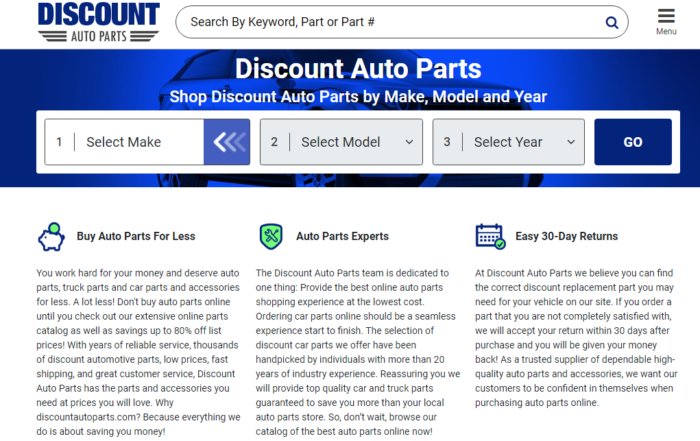
Task: Click the paragraph starting 'At Discount Auto Parts we believe'
Action: (576, 337)
